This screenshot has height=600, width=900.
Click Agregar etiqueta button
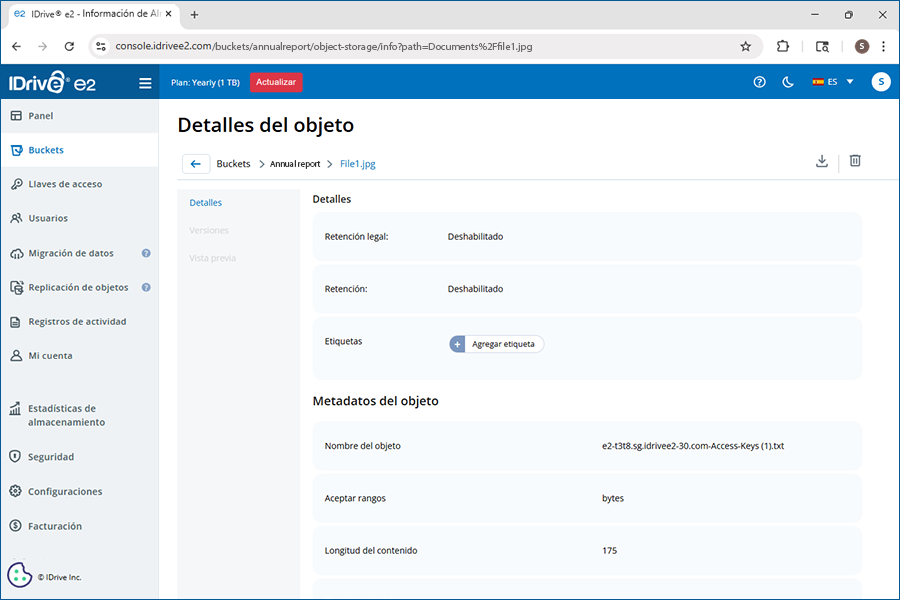point(497,344)
